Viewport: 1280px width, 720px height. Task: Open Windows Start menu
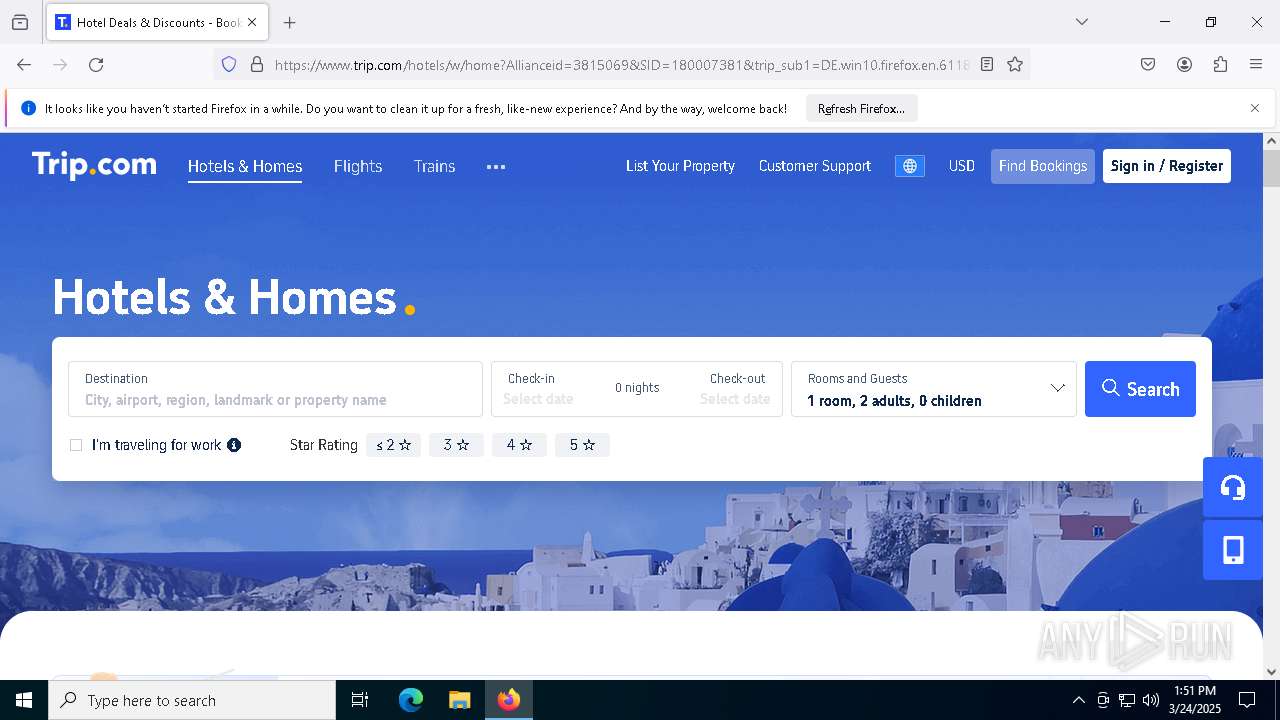point(24,700)
